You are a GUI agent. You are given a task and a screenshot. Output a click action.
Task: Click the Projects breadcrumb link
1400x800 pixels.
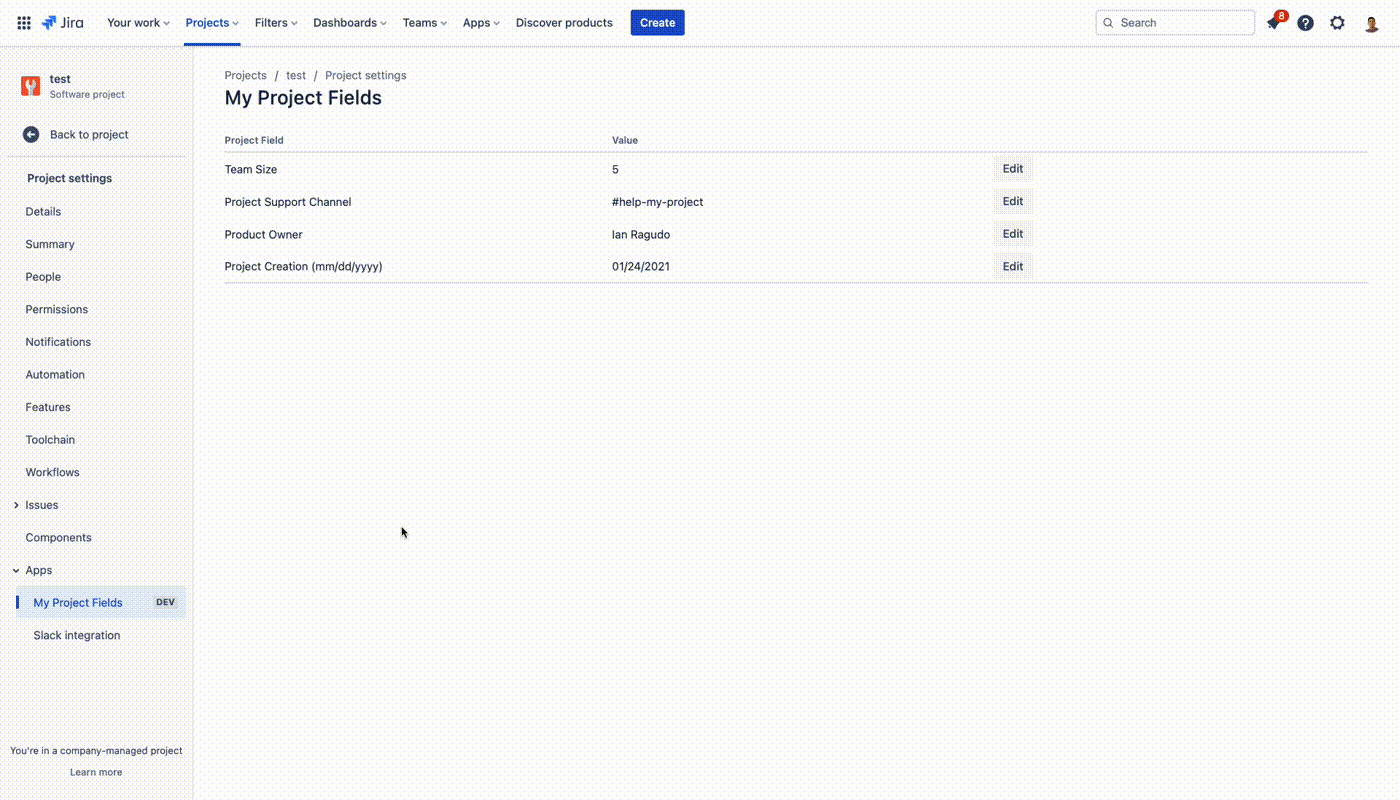point(245,75)
